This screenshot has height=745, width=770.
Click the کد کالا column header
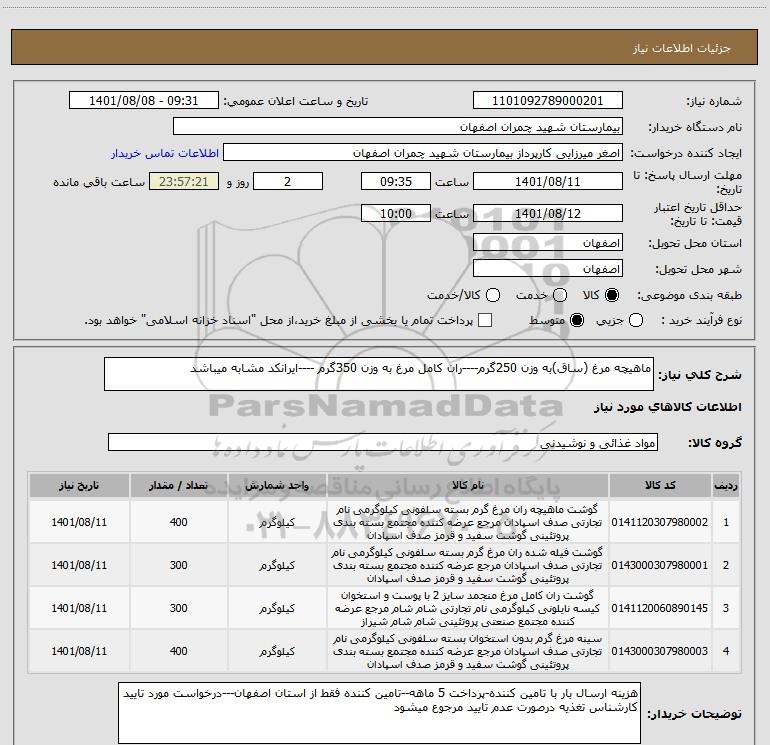[x=660, y=486]
